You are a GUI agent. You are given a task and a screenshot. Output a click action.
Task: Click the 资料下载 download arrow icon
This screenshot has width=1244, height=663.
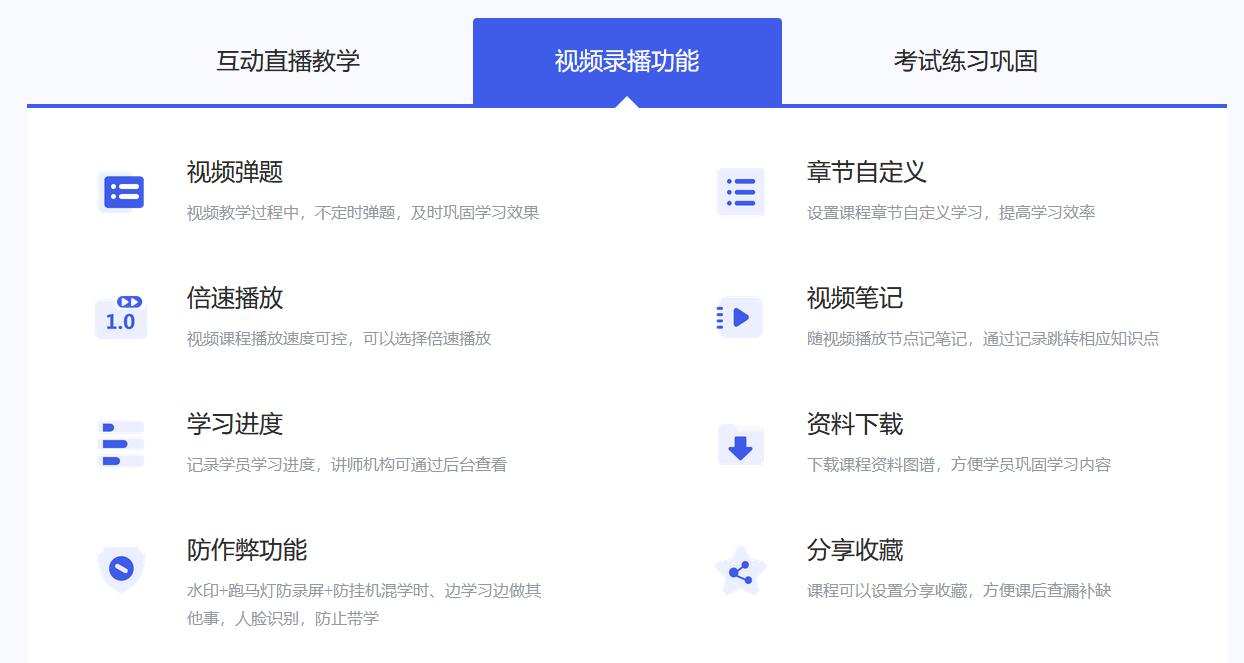coord(740,444)
